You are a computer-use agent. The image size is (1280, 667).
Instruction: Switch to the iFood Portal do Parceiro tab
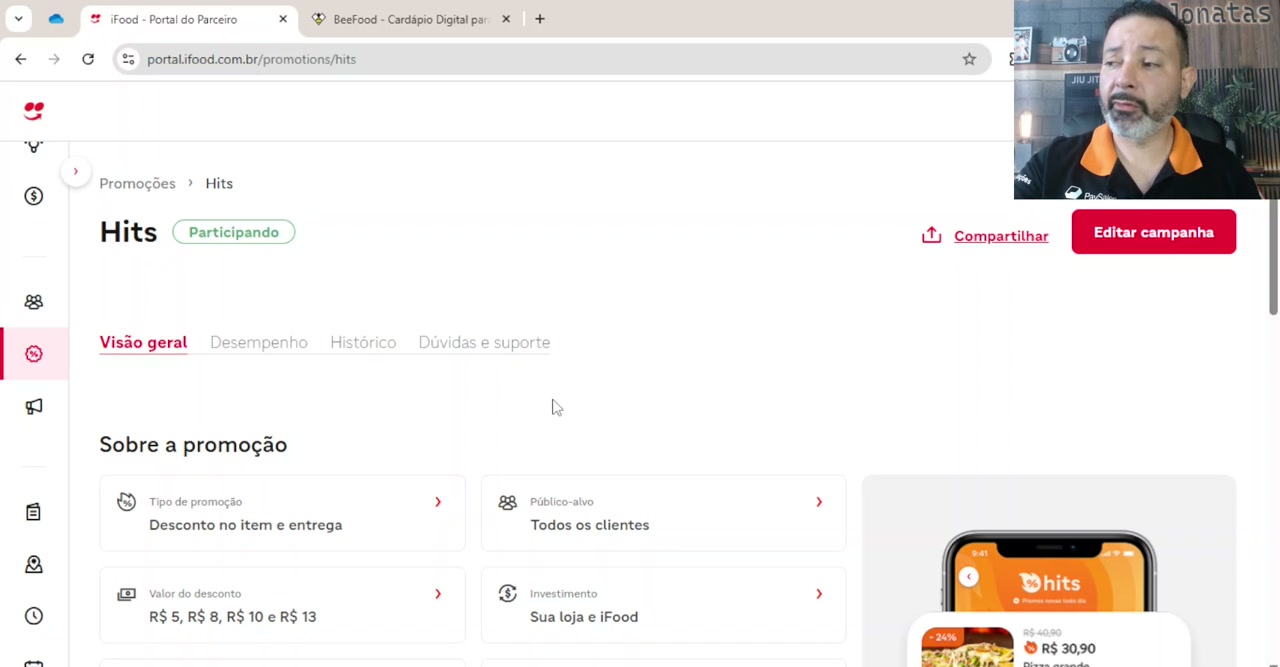pos(188,19)
